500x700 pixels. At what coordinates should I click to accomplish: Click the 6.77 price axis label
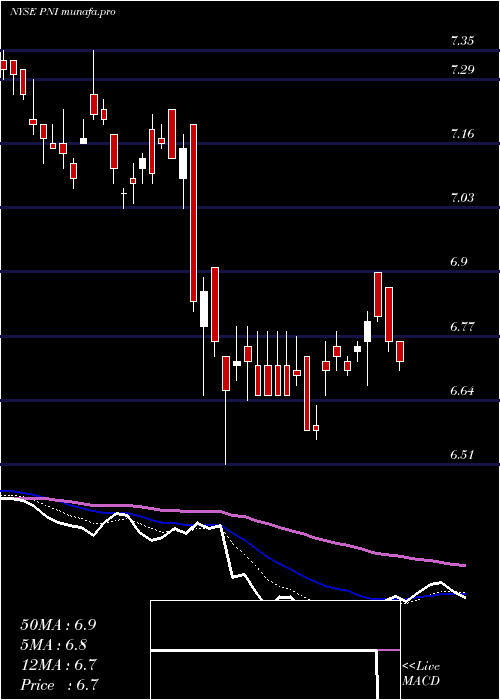tap(462, 327)
